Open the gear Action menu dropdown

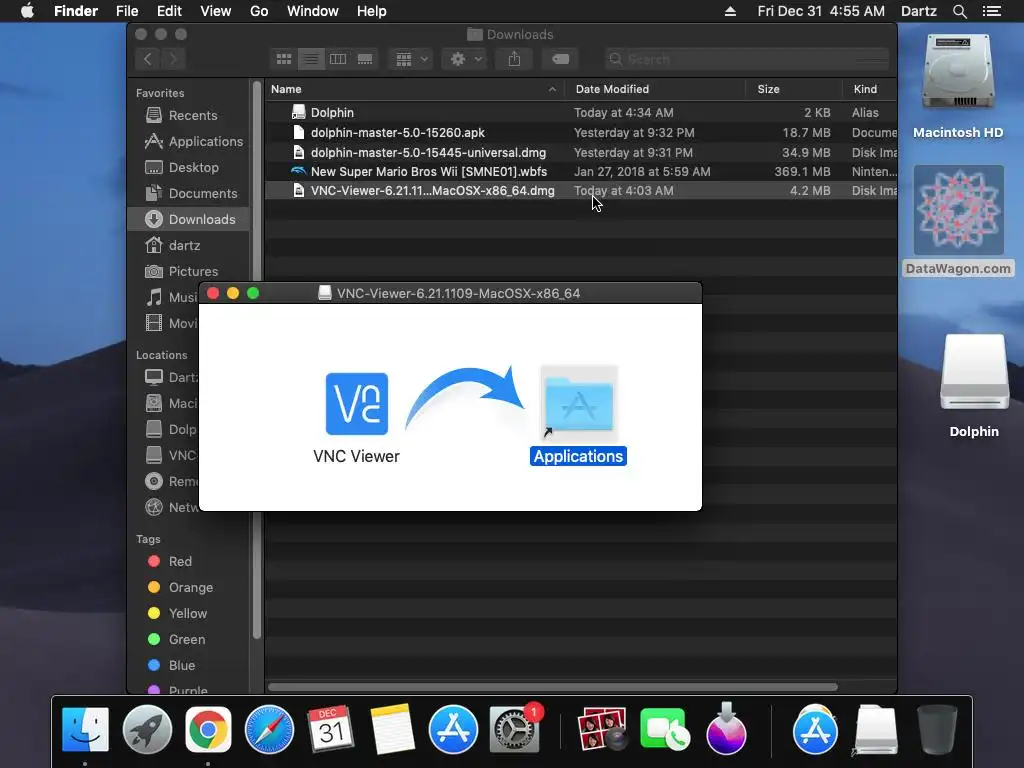click(x=465, y=59)
